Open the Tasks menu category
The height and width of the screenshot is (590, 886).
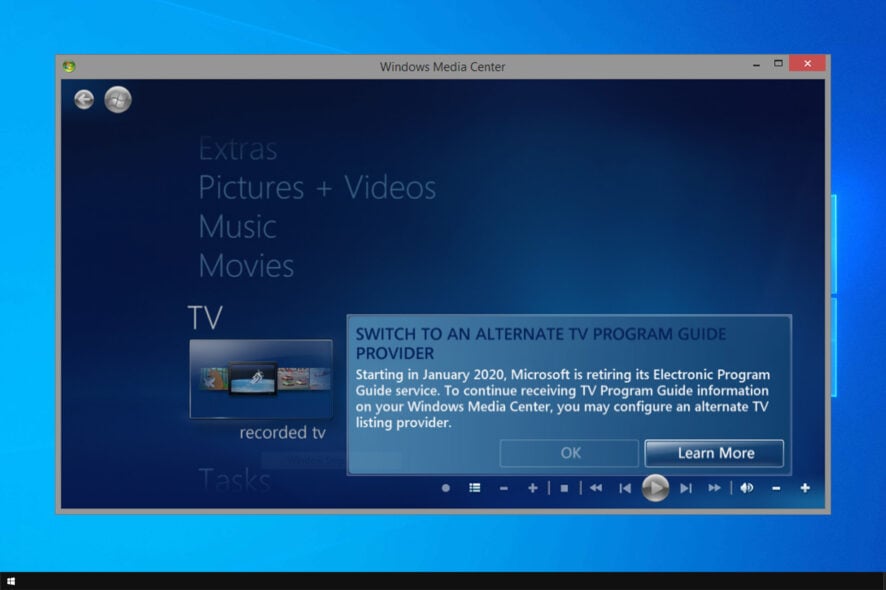click(x=234, y=481)
